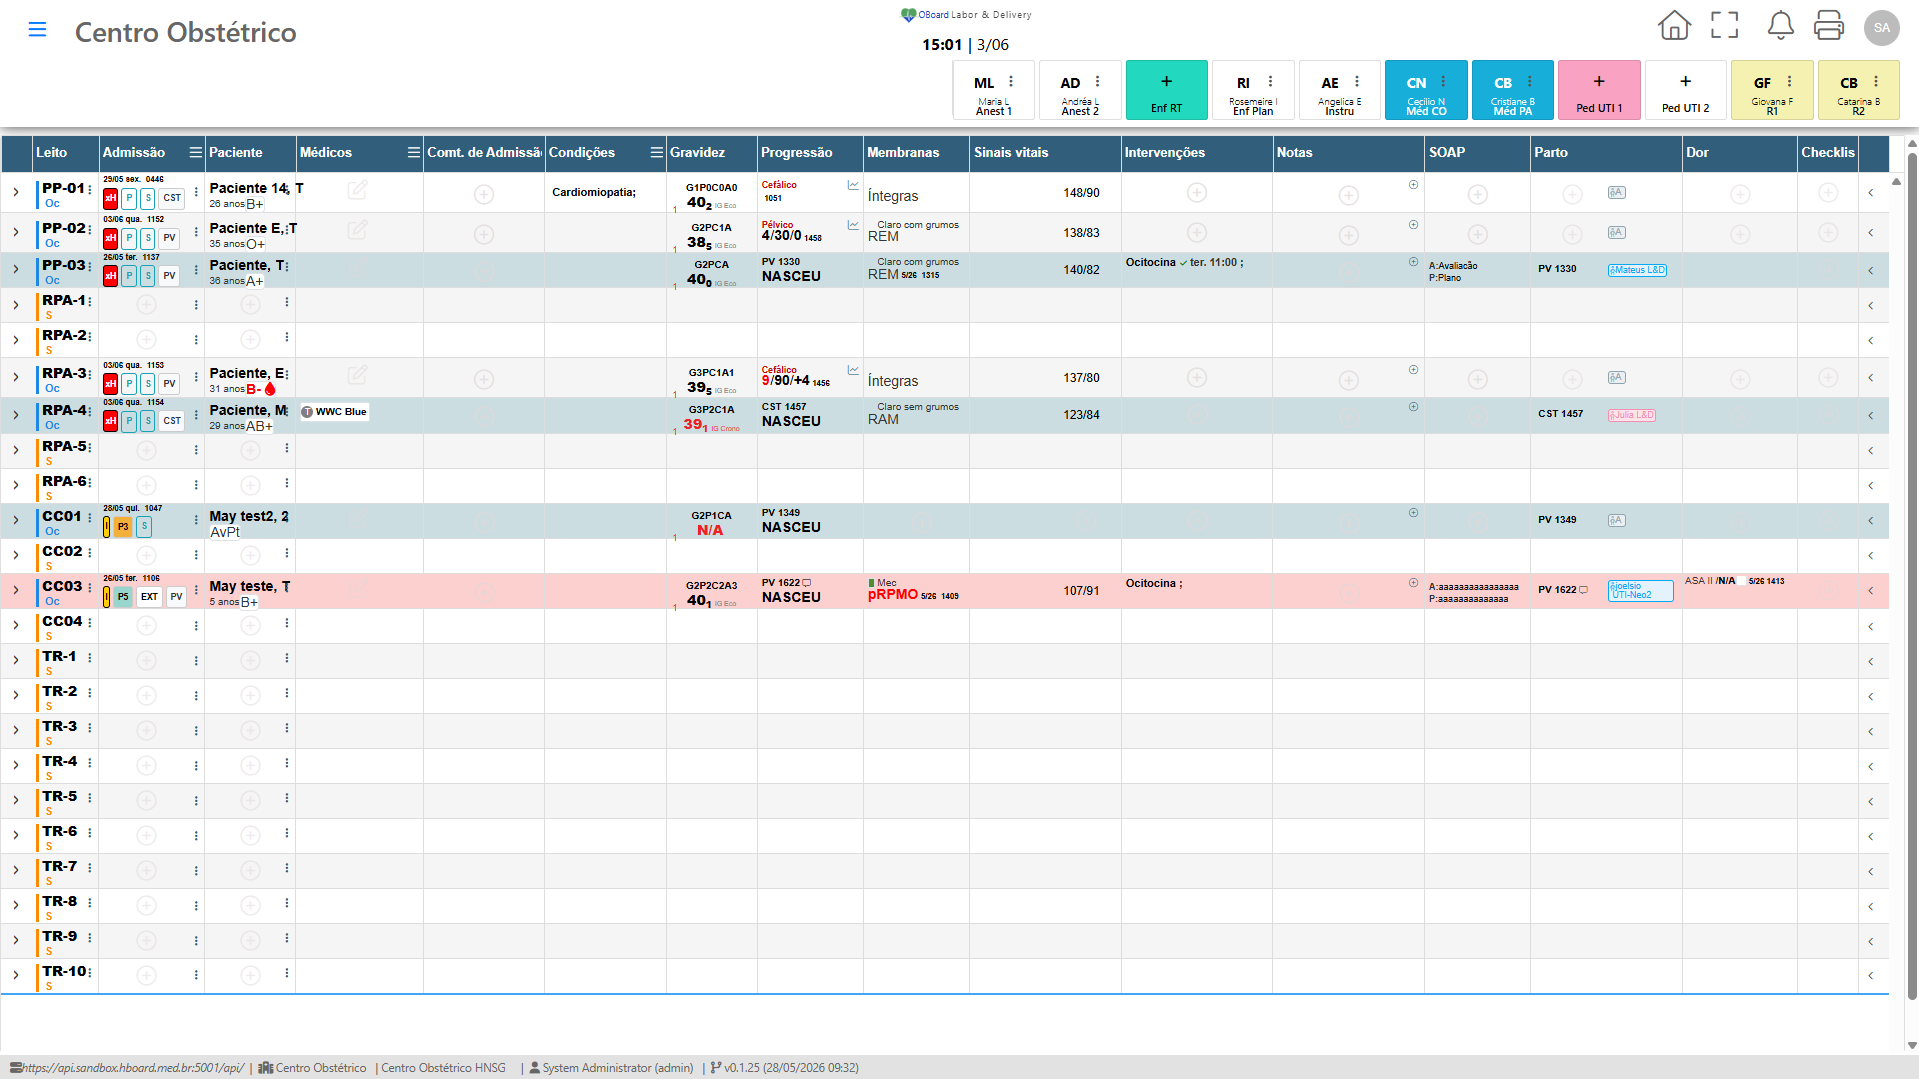Open bed menu for CC01

[90, 518]
